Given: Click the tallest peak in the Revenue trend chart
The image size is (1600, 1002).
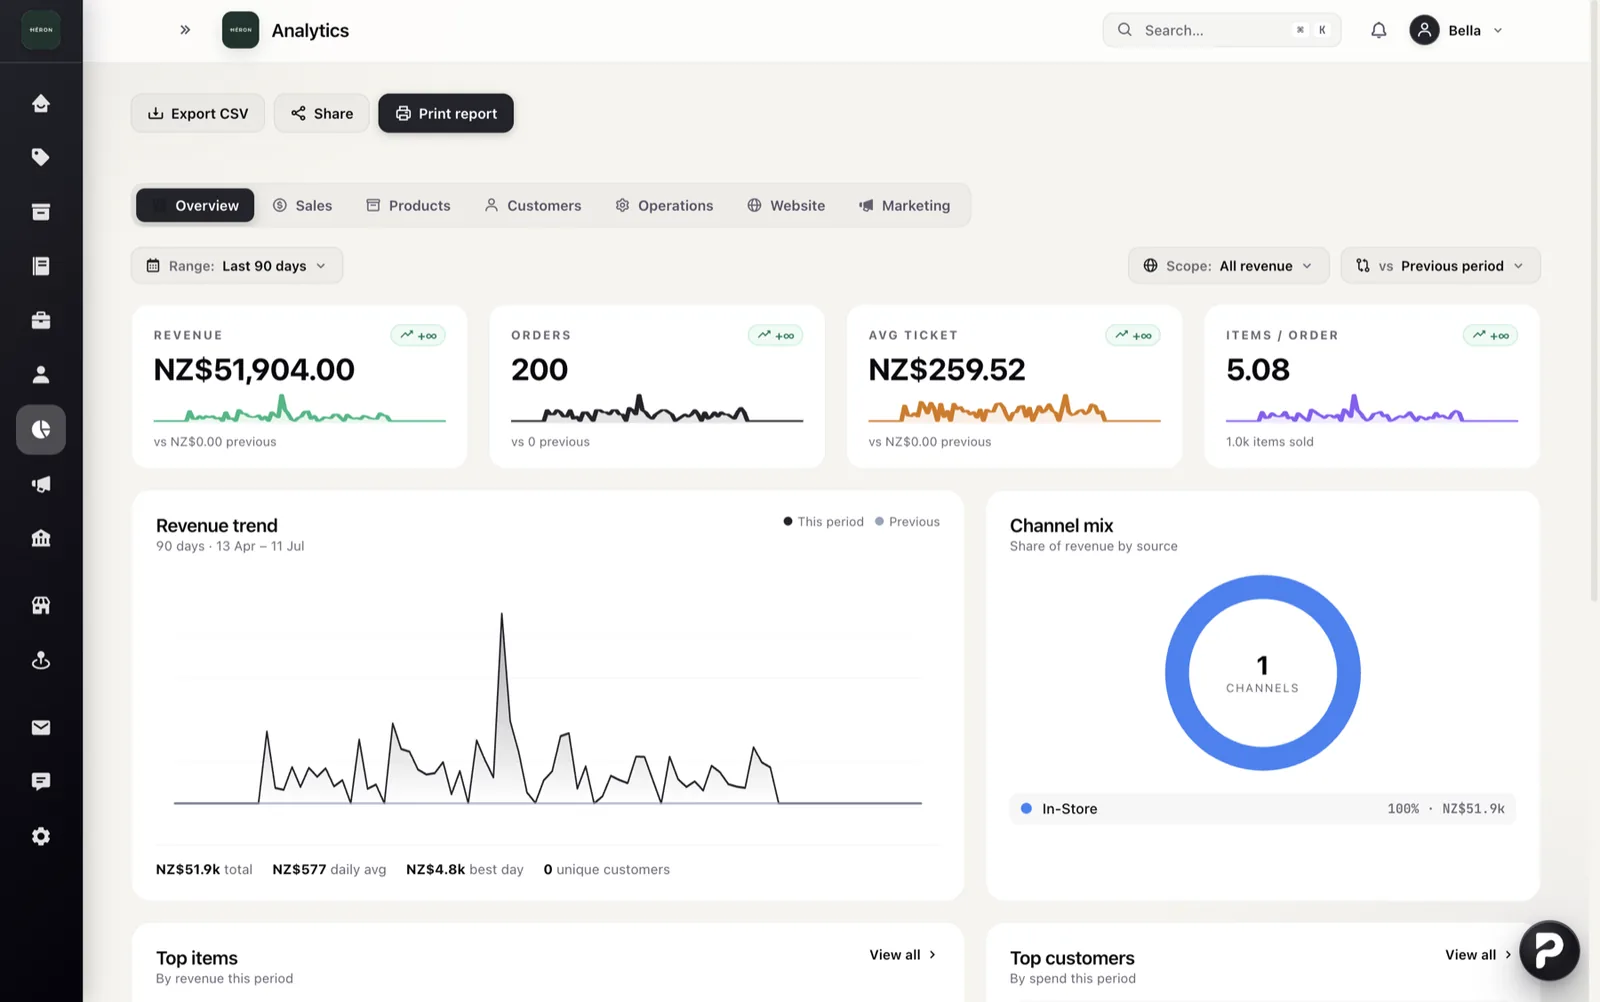Looking at the screenshot, I should [502, 616].
